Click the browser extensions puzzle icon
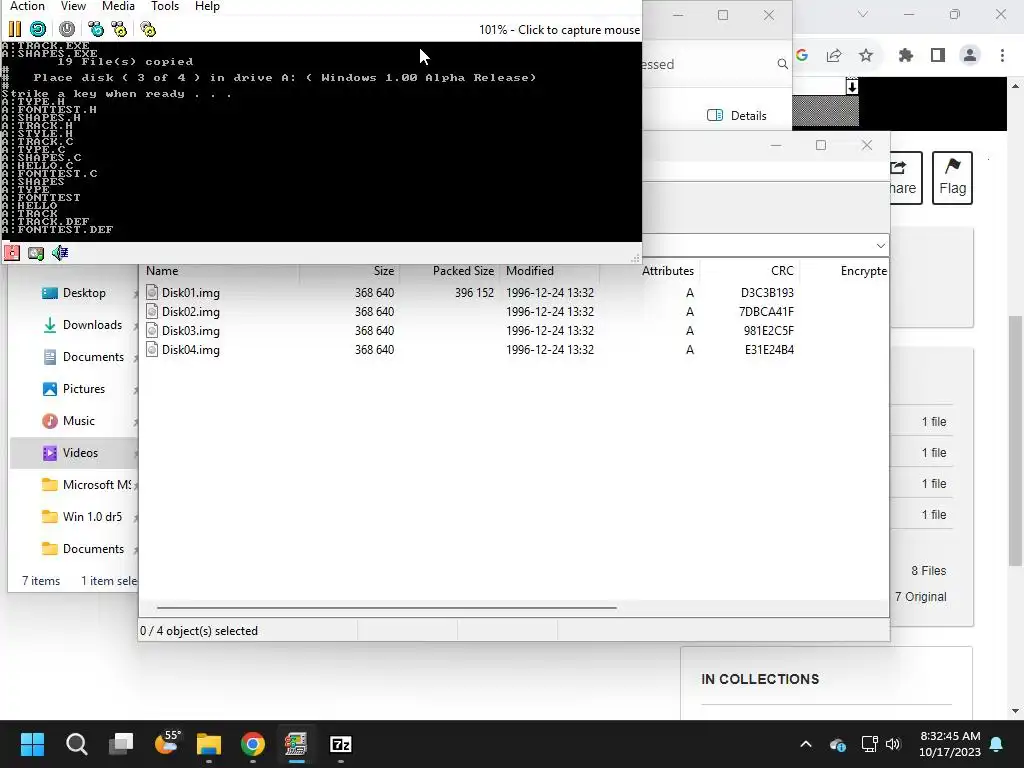Viewport: 1024px width, 768px height. click(x=905, y=56)
